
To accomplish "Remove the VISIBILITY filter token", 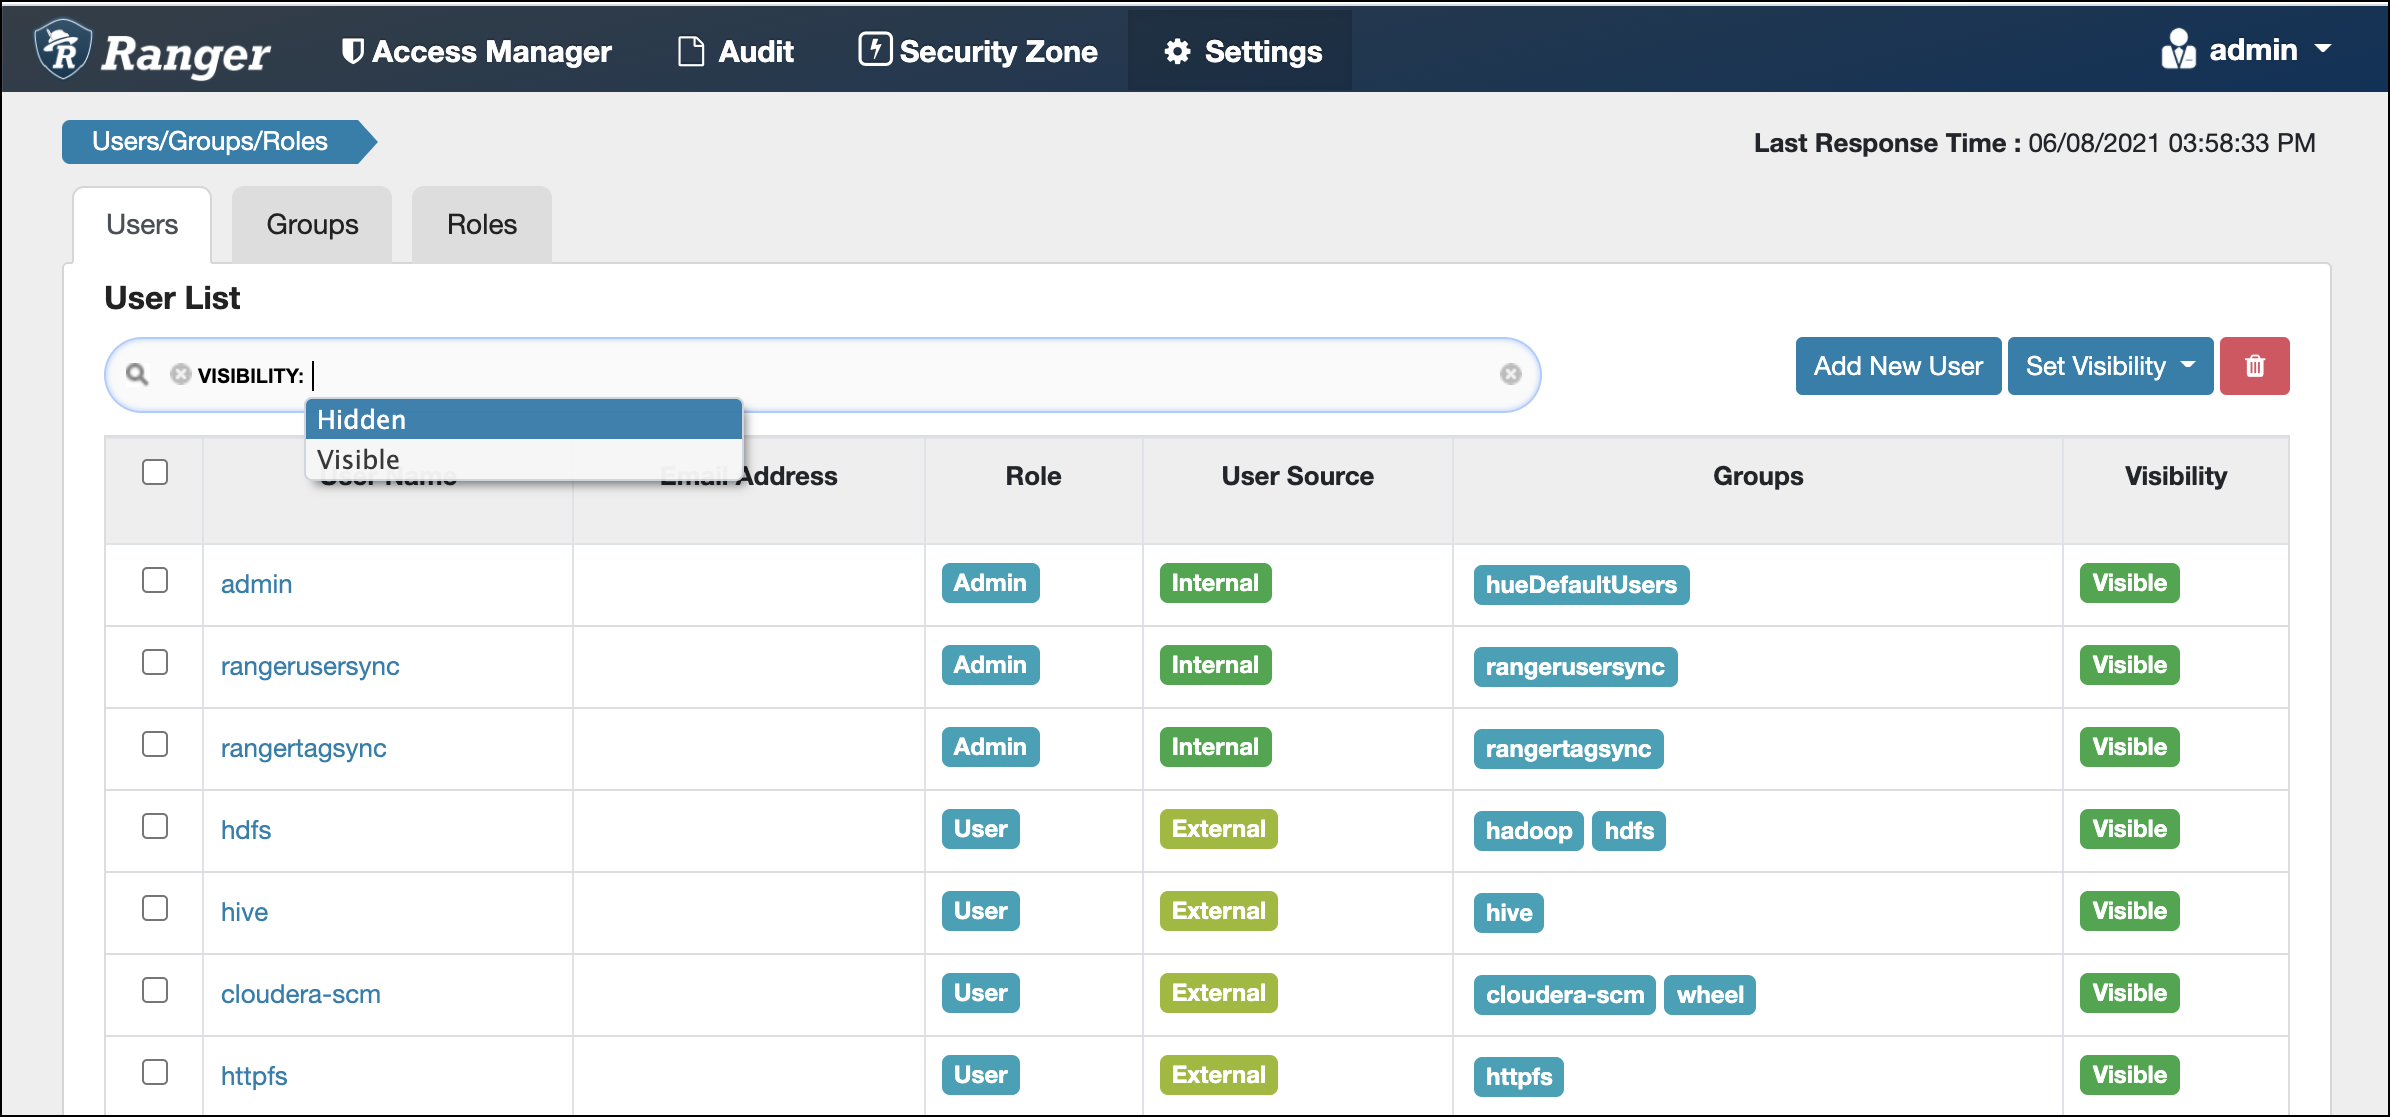I will tap(180, 374).
